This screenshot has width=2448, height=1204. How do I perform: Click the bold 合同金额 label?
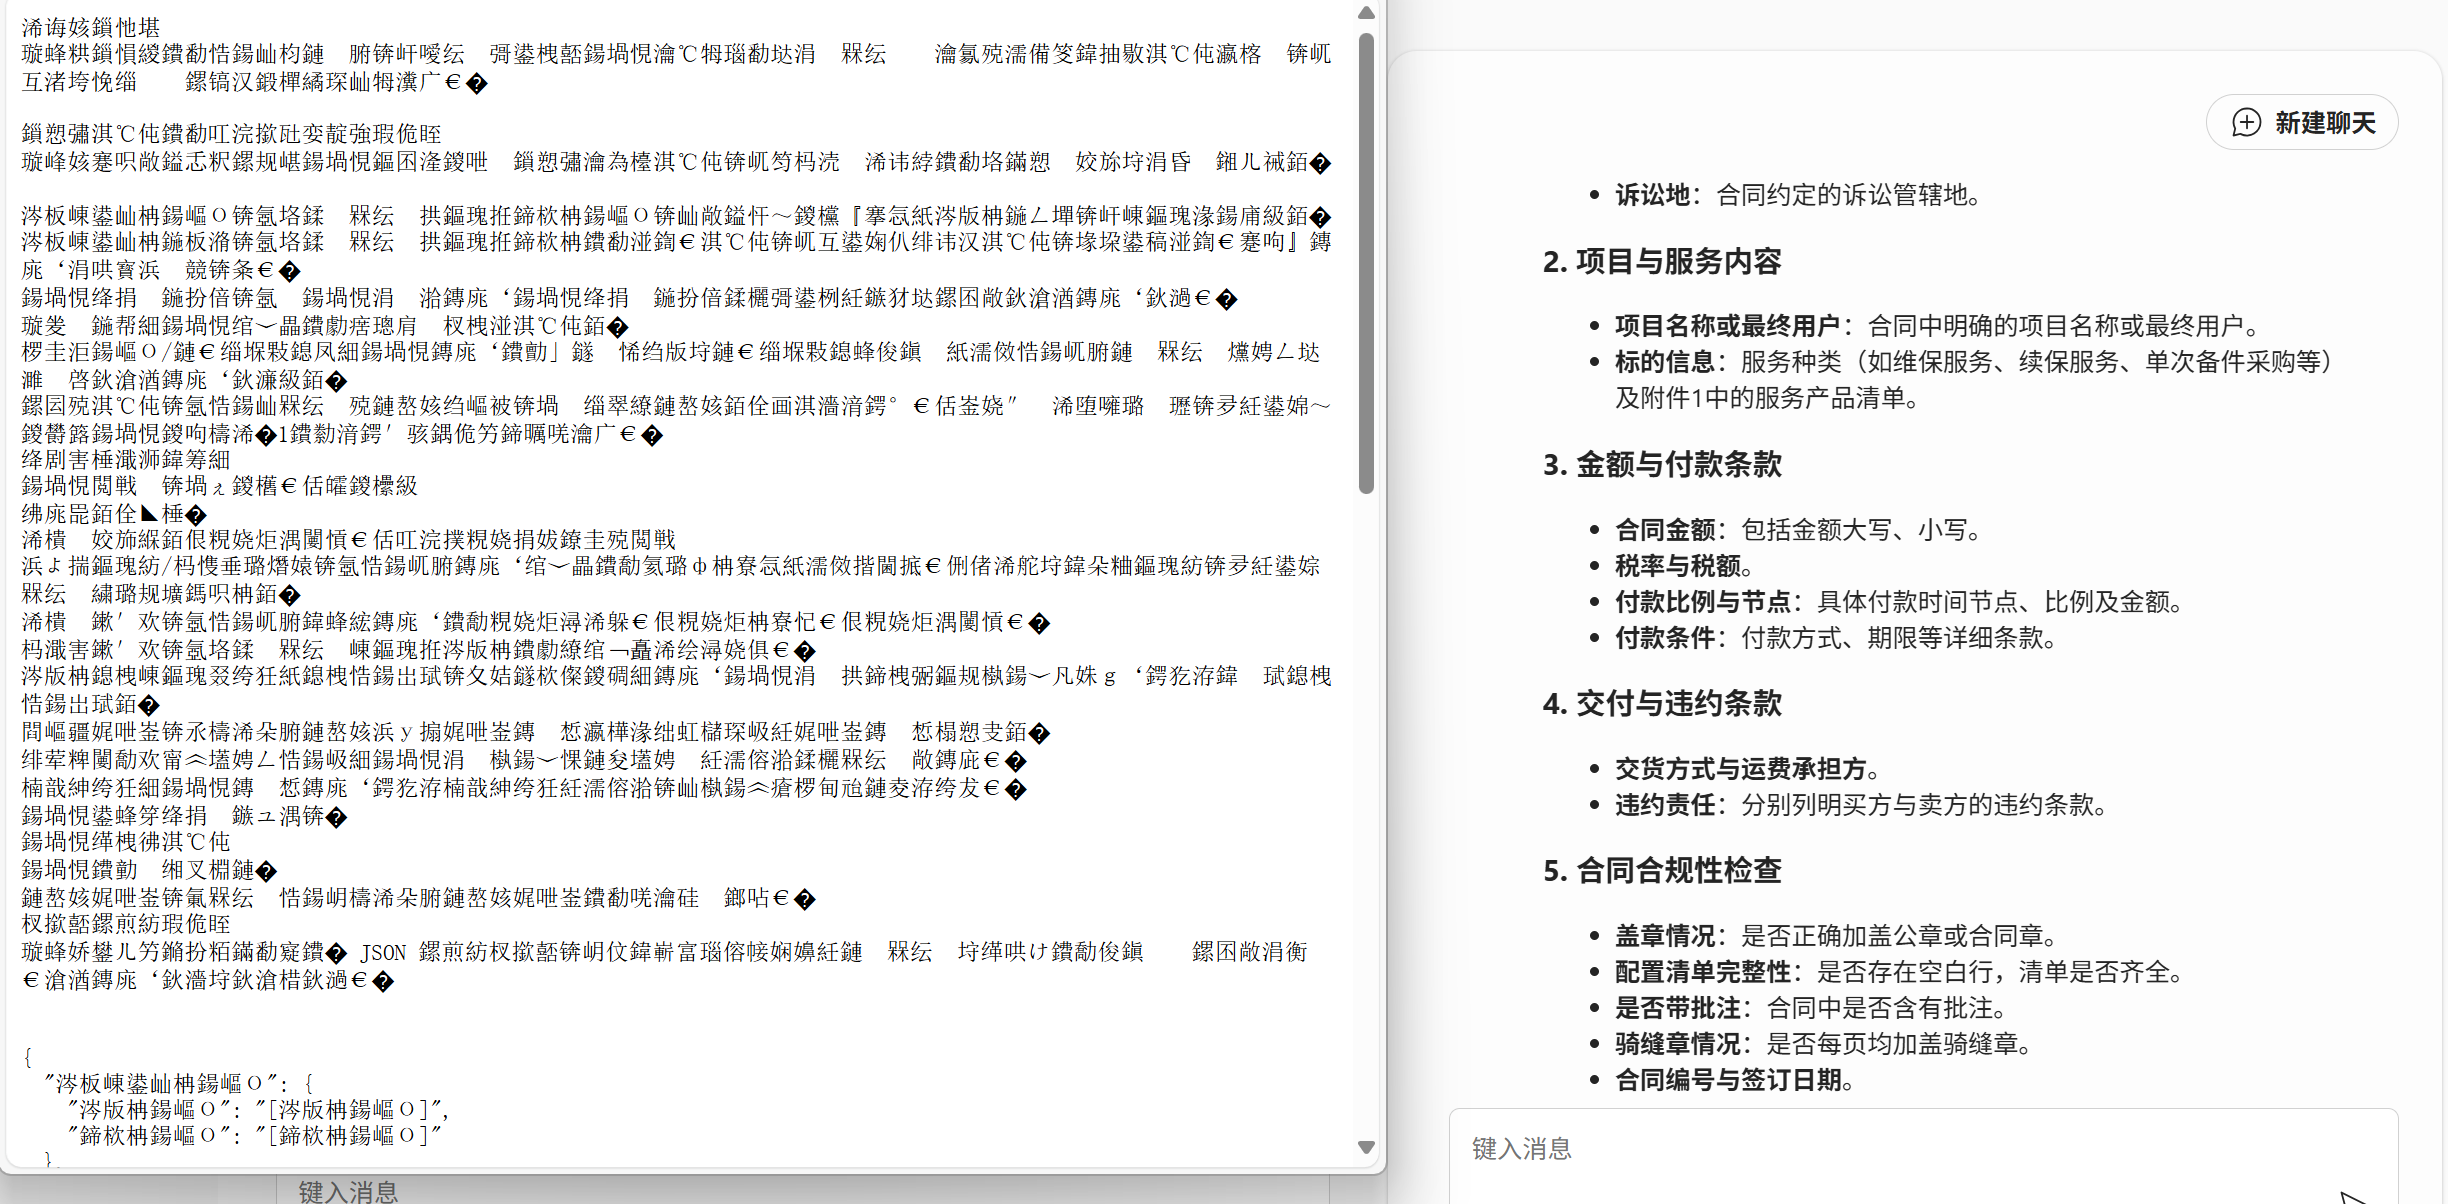[x=1665, y=530]
